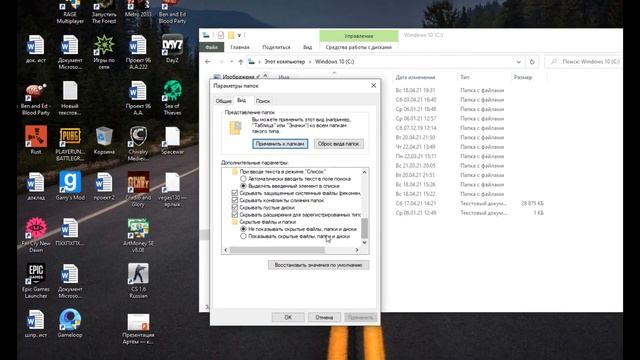This screenshot has width=640, height=360.
Task: Sort by the Дата изменения column header
Action: [x=415, y=77]
